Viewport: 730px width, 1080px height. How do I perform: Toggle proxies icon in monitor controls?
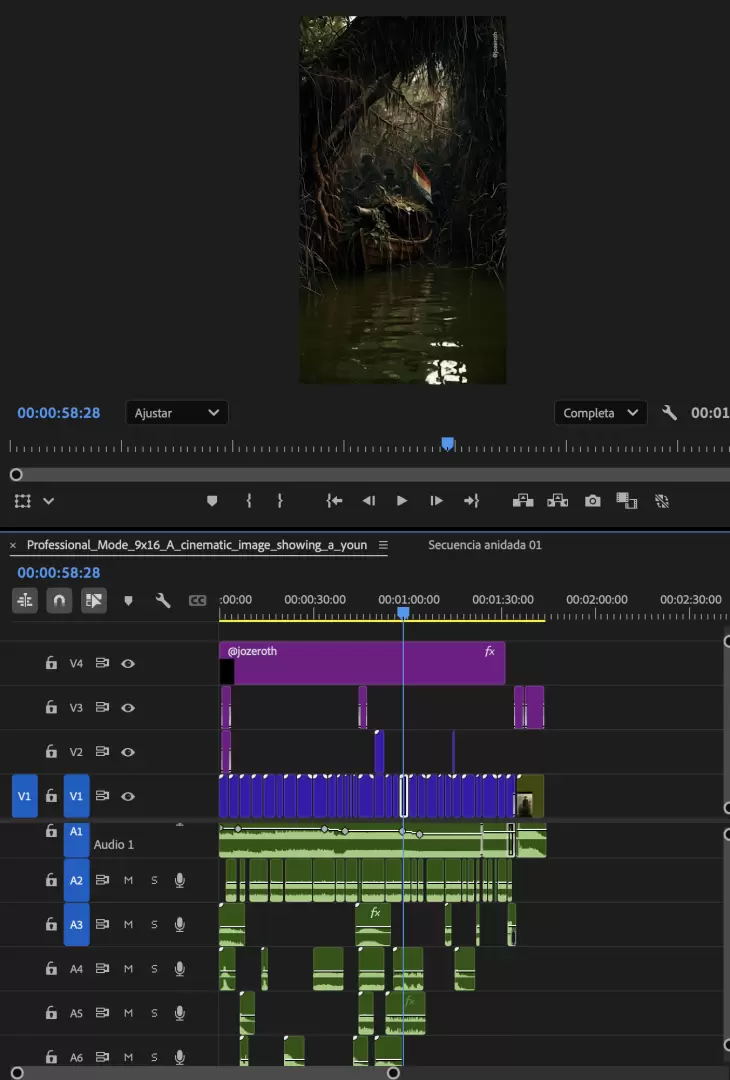(x=662, y=501)
